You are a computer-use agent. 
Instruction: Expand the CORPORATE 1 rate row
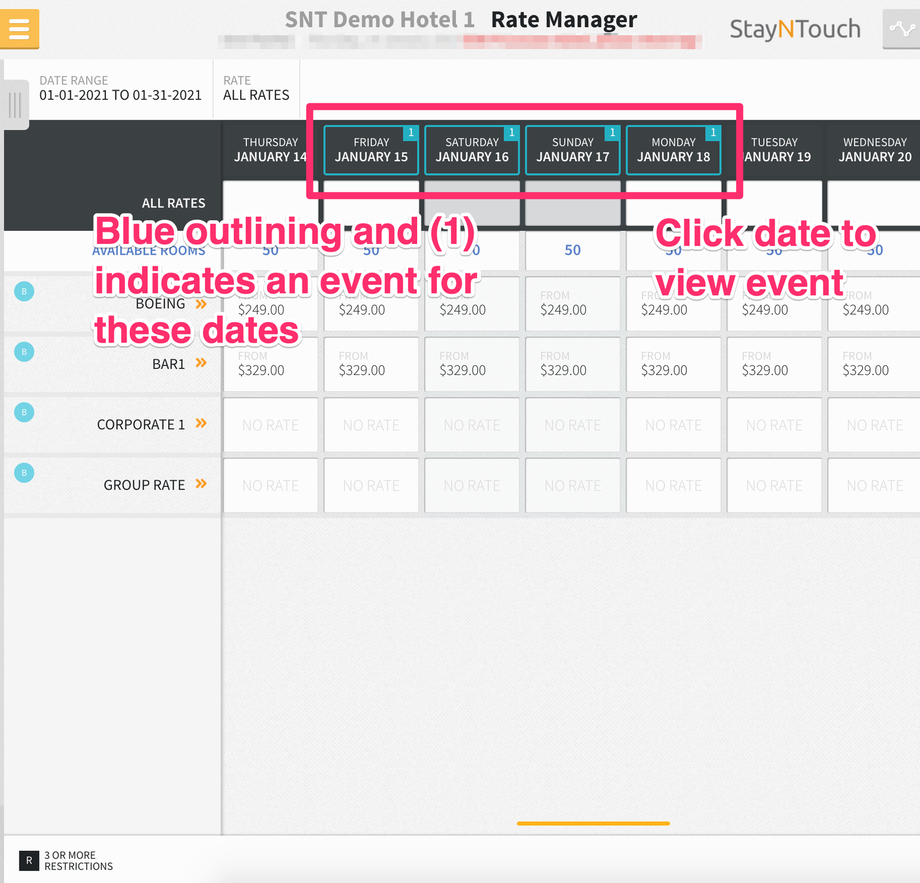[x=201, y=423]
